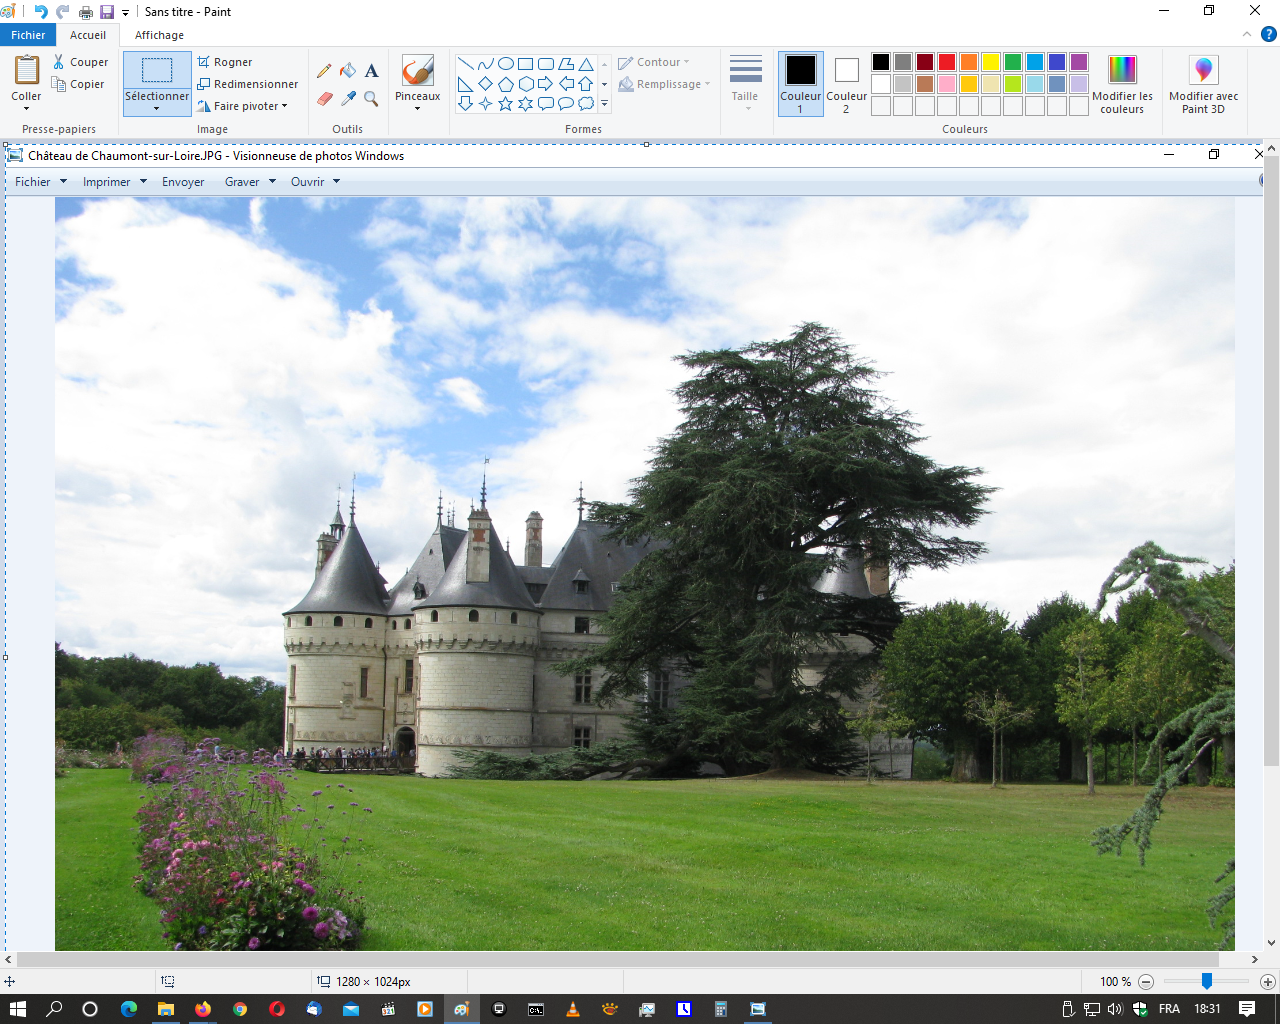This screenshot has width=1280, height=1024.
Task: Open the Ouvrir menu in photo viewer
Action: click(x=316, y=182)
